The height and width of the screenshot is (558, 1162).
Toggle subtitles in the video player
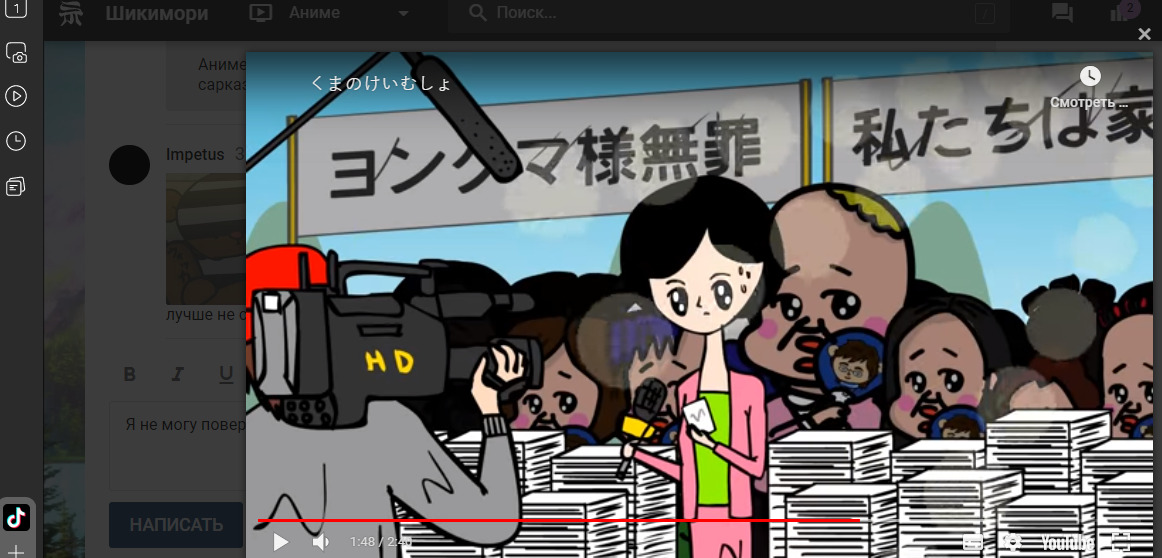972,542
